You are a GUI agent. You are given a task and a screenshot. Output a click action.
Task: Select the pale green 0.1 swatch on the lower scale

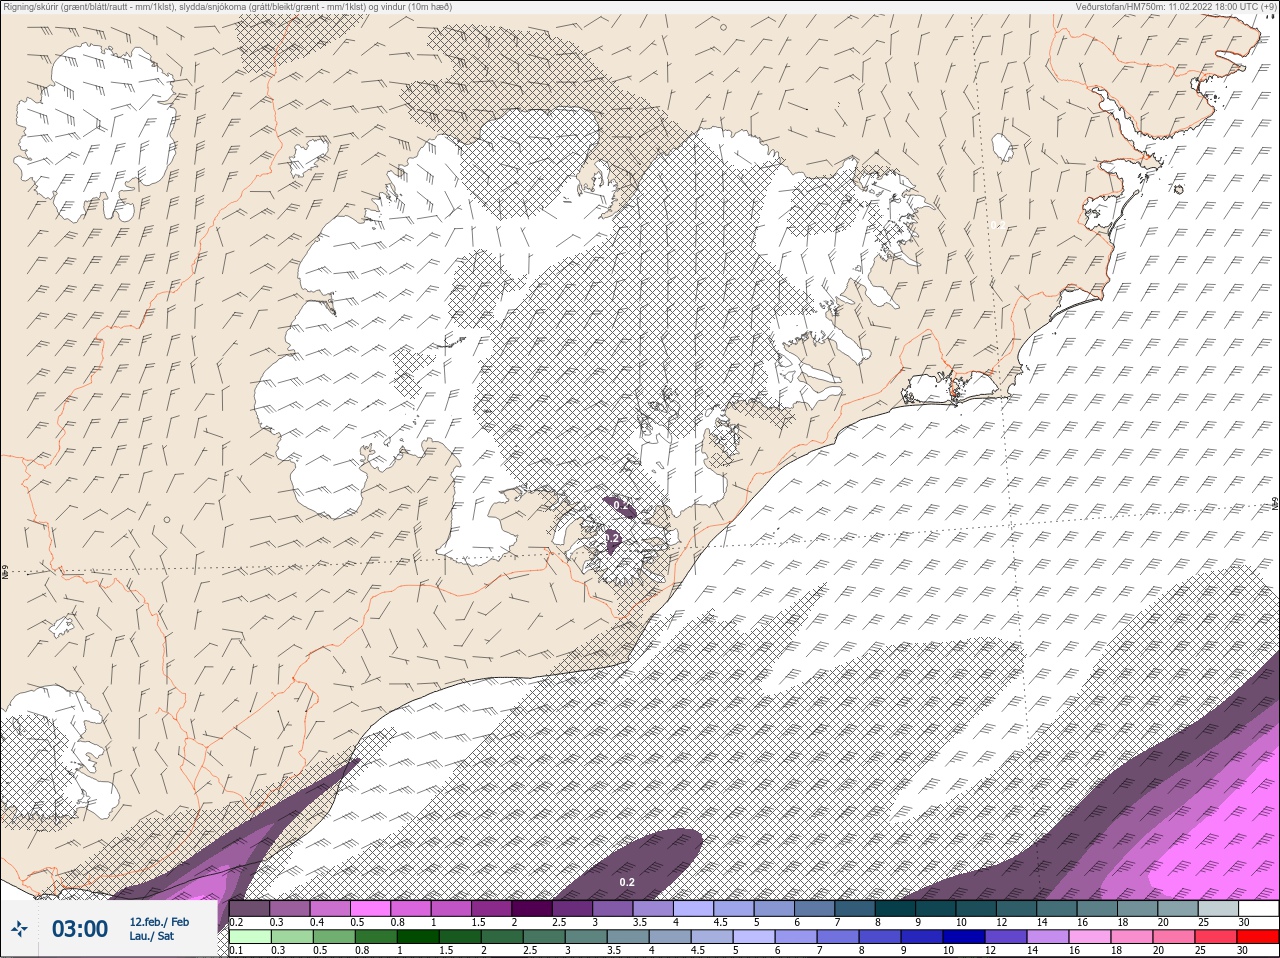[x=250, y=937]
